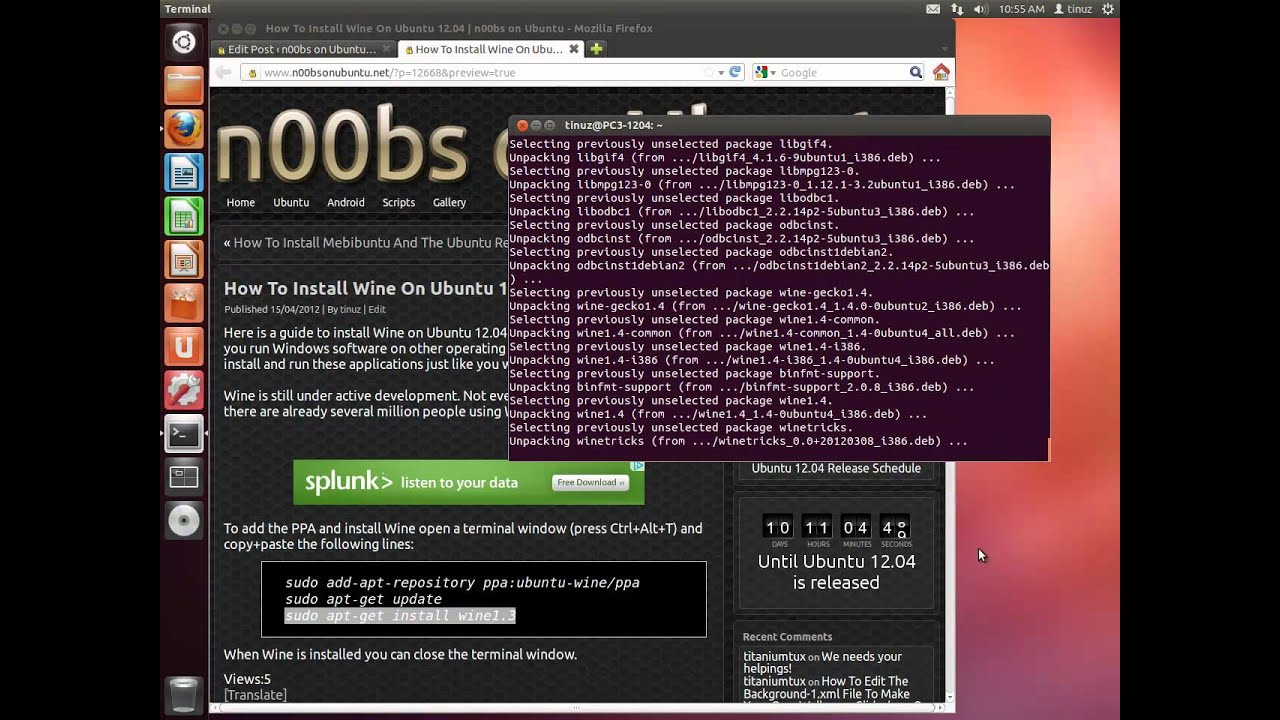Open a new Firefox tab

(596, 49)
